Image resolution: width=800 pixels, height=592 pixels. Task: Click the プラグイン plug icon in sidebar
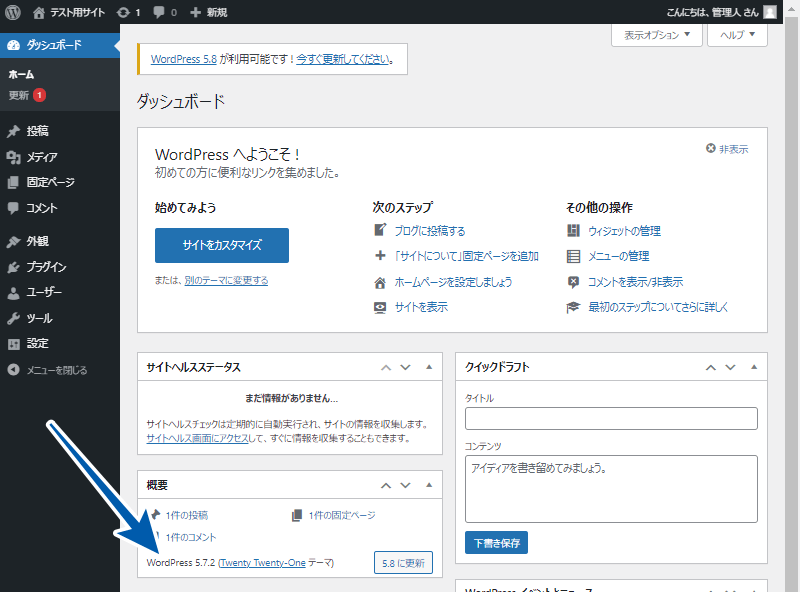[x=14, y=267]
